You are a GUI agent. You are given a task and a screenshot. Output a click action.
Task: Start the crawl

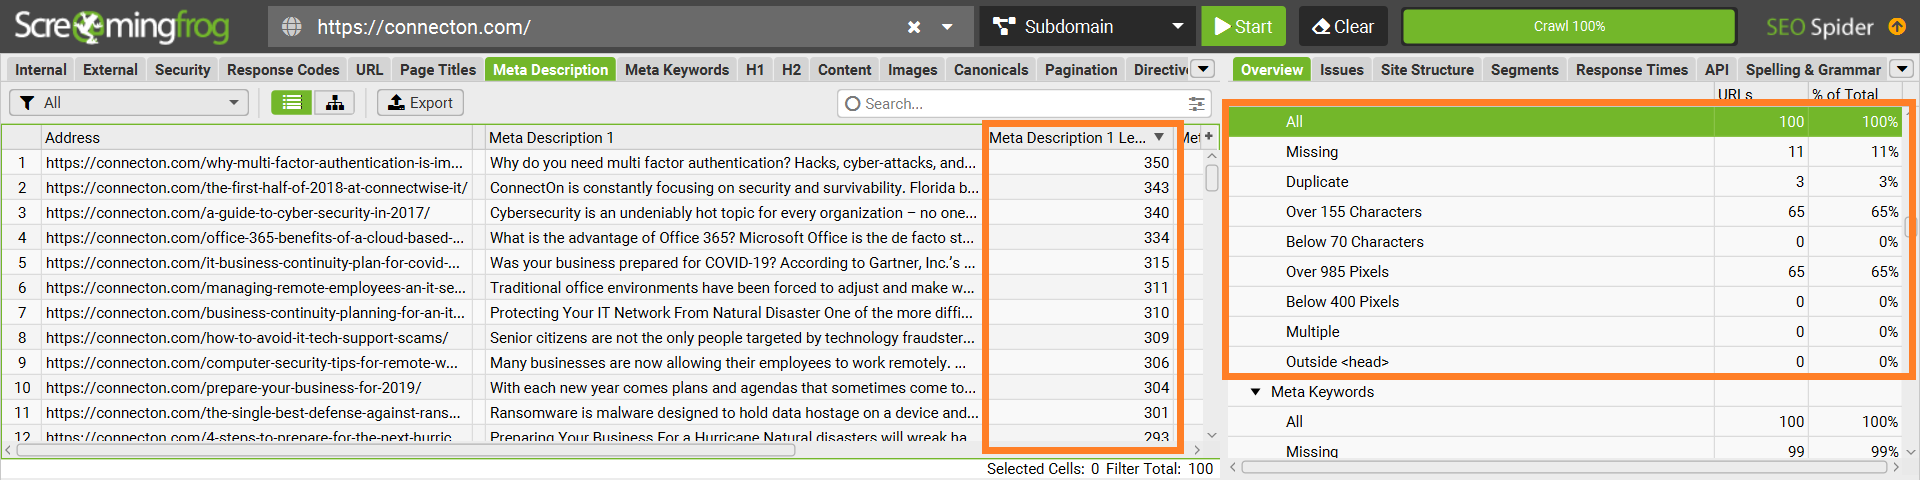pyautogui.click(x=1243, y=27)
